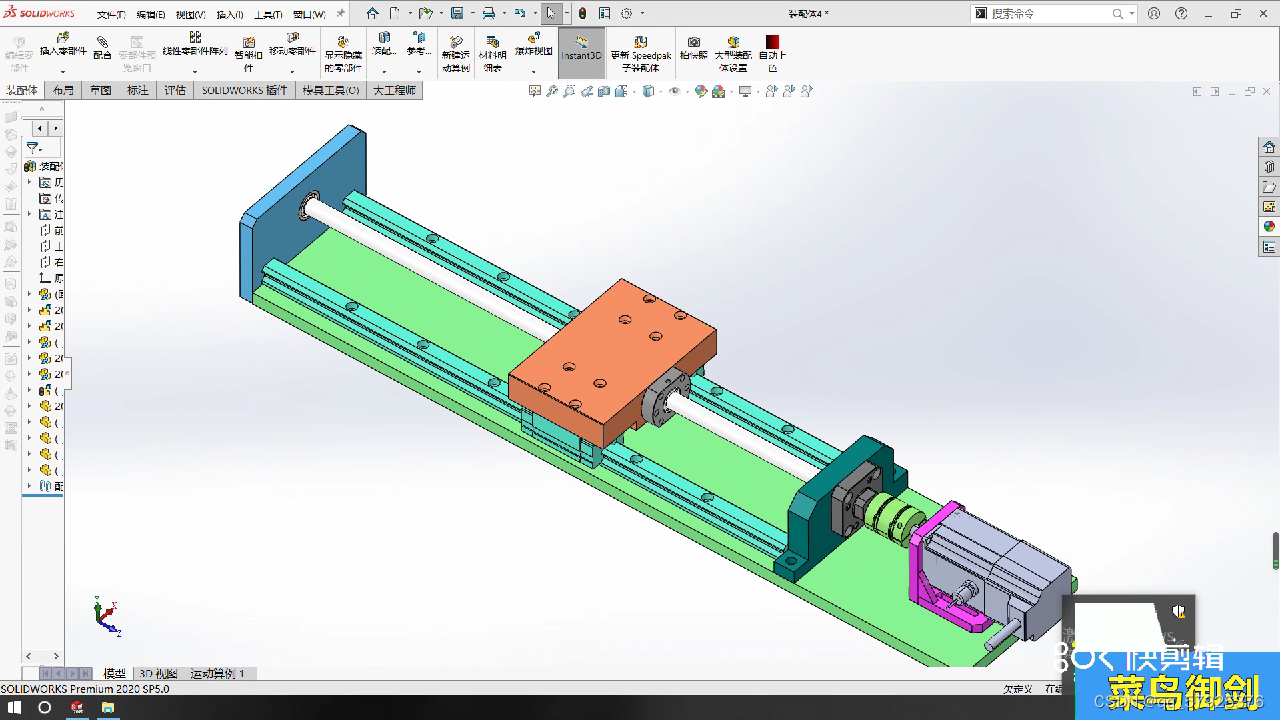This screenshot has width=1280, height=720.
Task: Click the Home icon in top toolbar
Action: [372, 14]
